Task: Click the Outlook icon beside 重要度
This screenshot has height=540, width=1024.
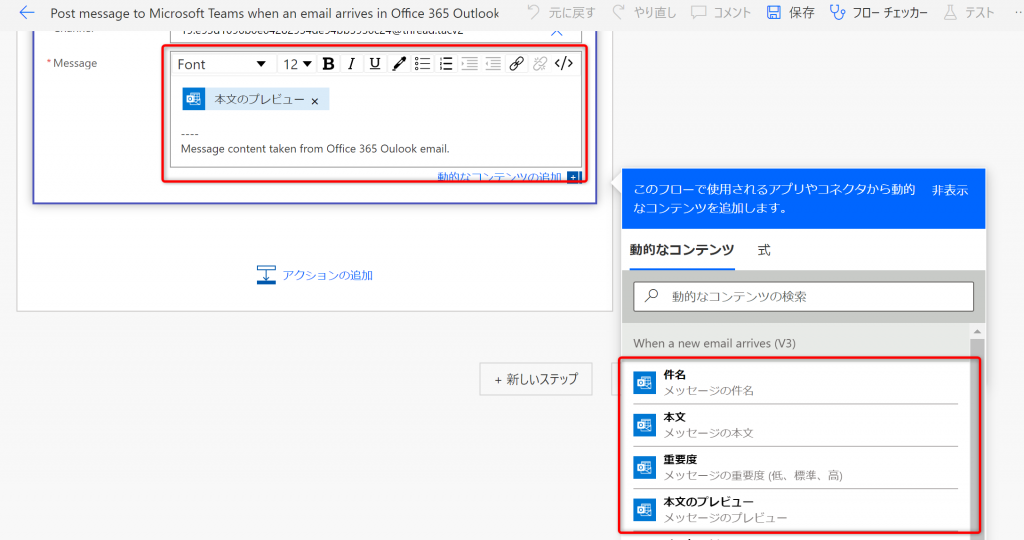Action: point(645,468)
